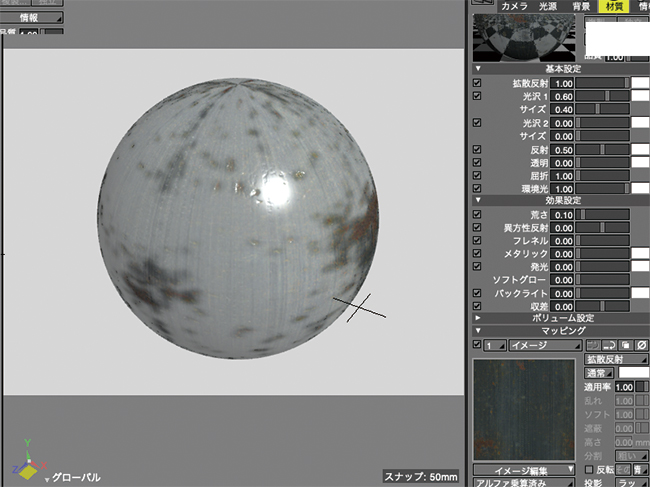Click the curved-arrow move layer icon
This screenshot has width=650, height=487.
coord(609,345)
